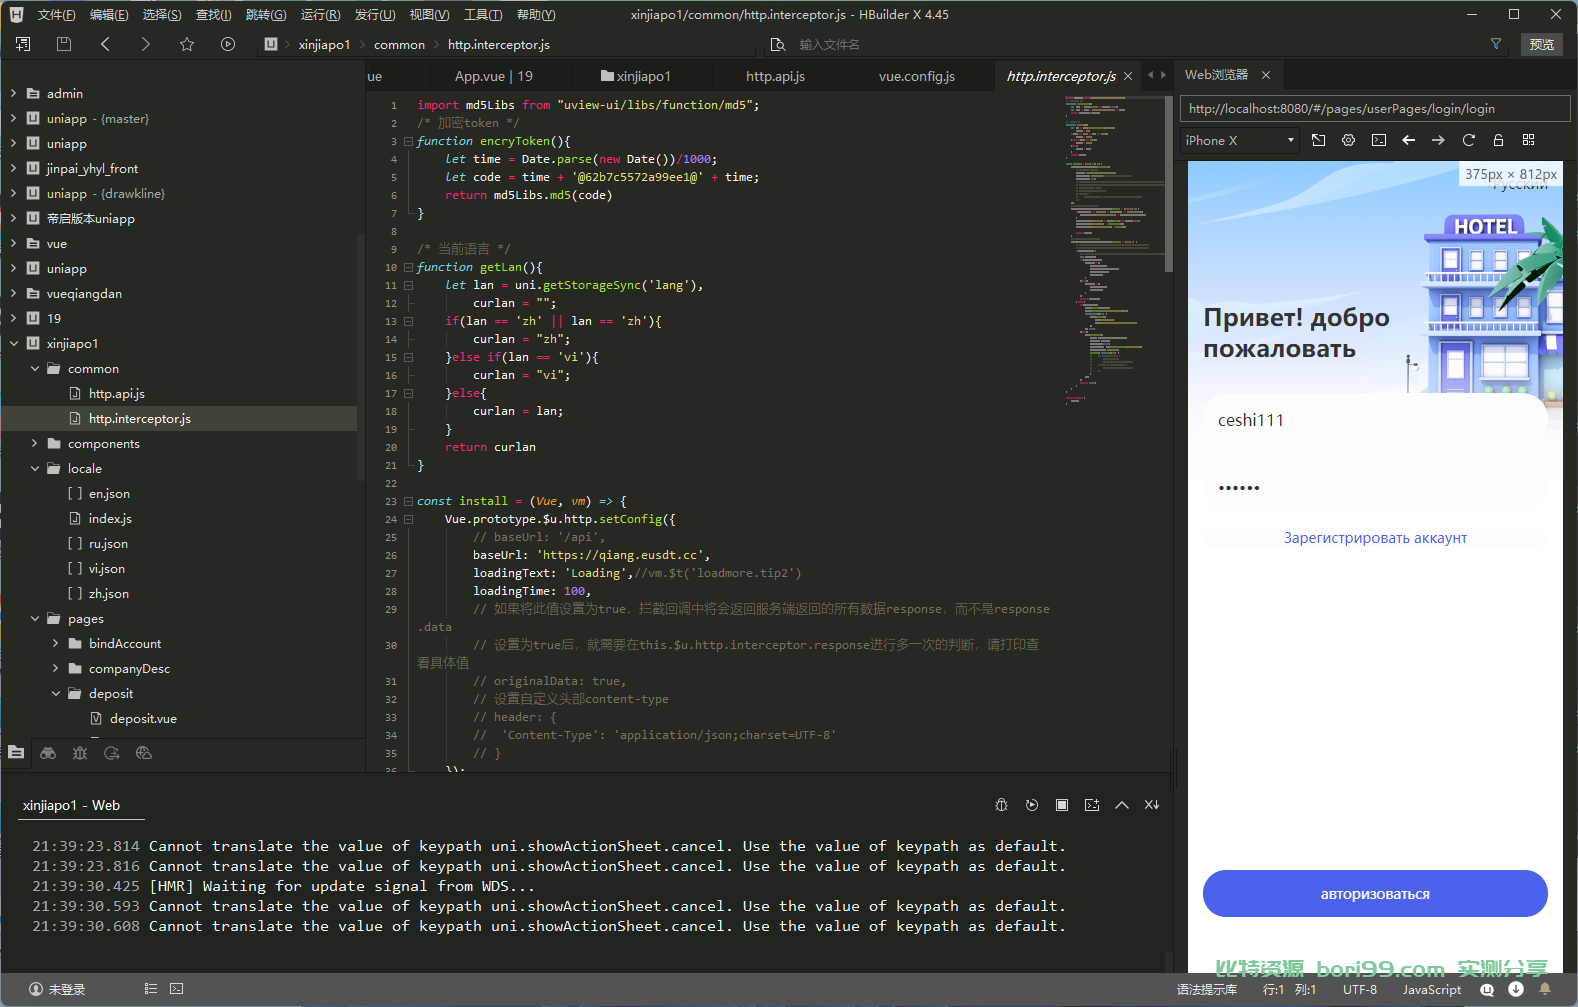1578x1007 pixels.
Task: Open the 帮助(Y) menu
Action: click(x=536, y=15)
